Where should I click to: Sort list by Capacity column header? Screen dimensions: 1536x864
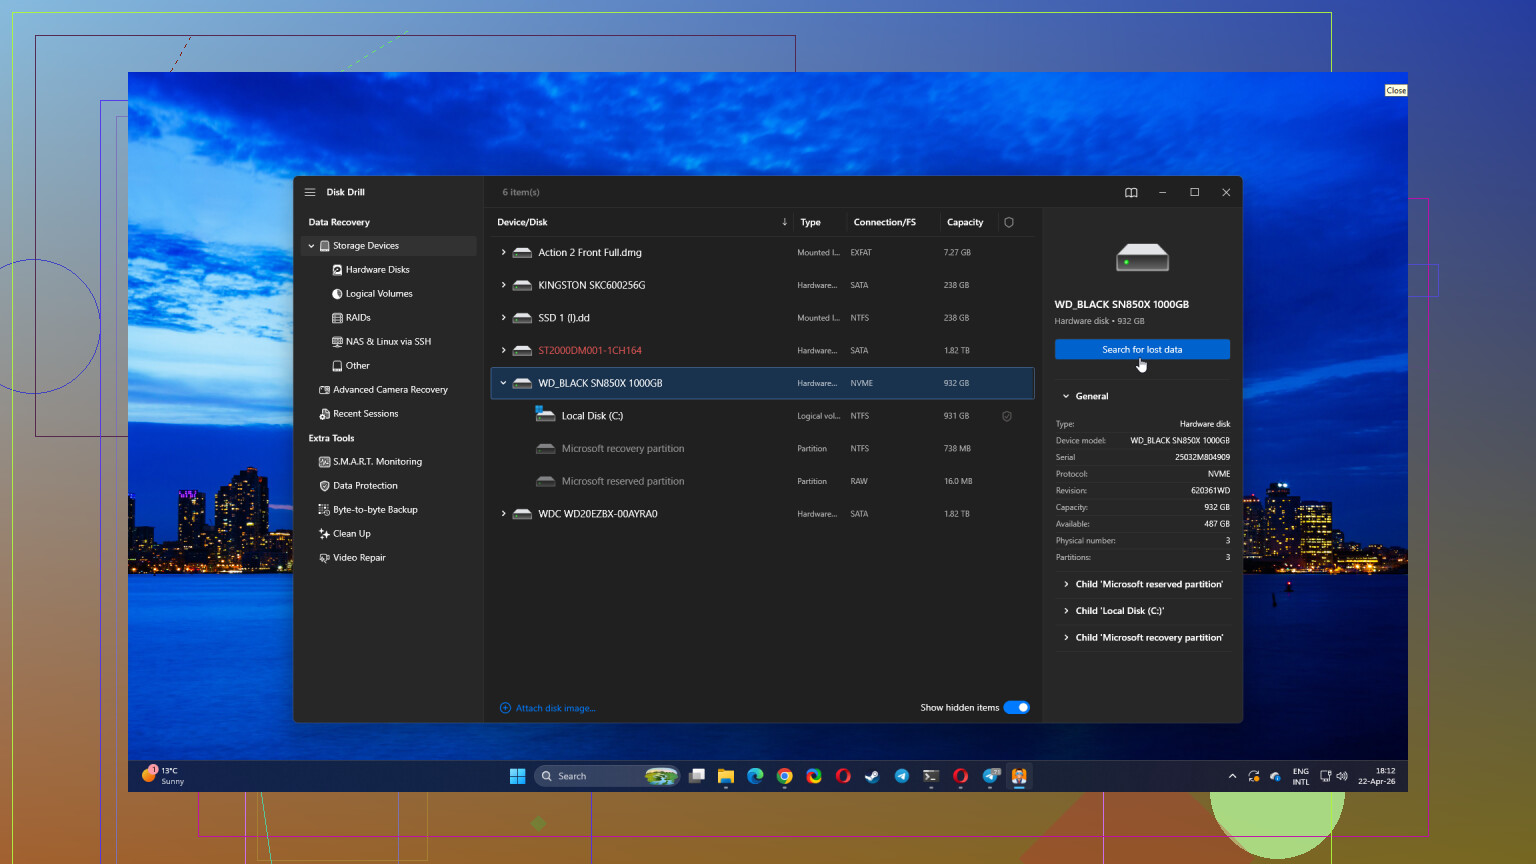(x=965, y=222)
